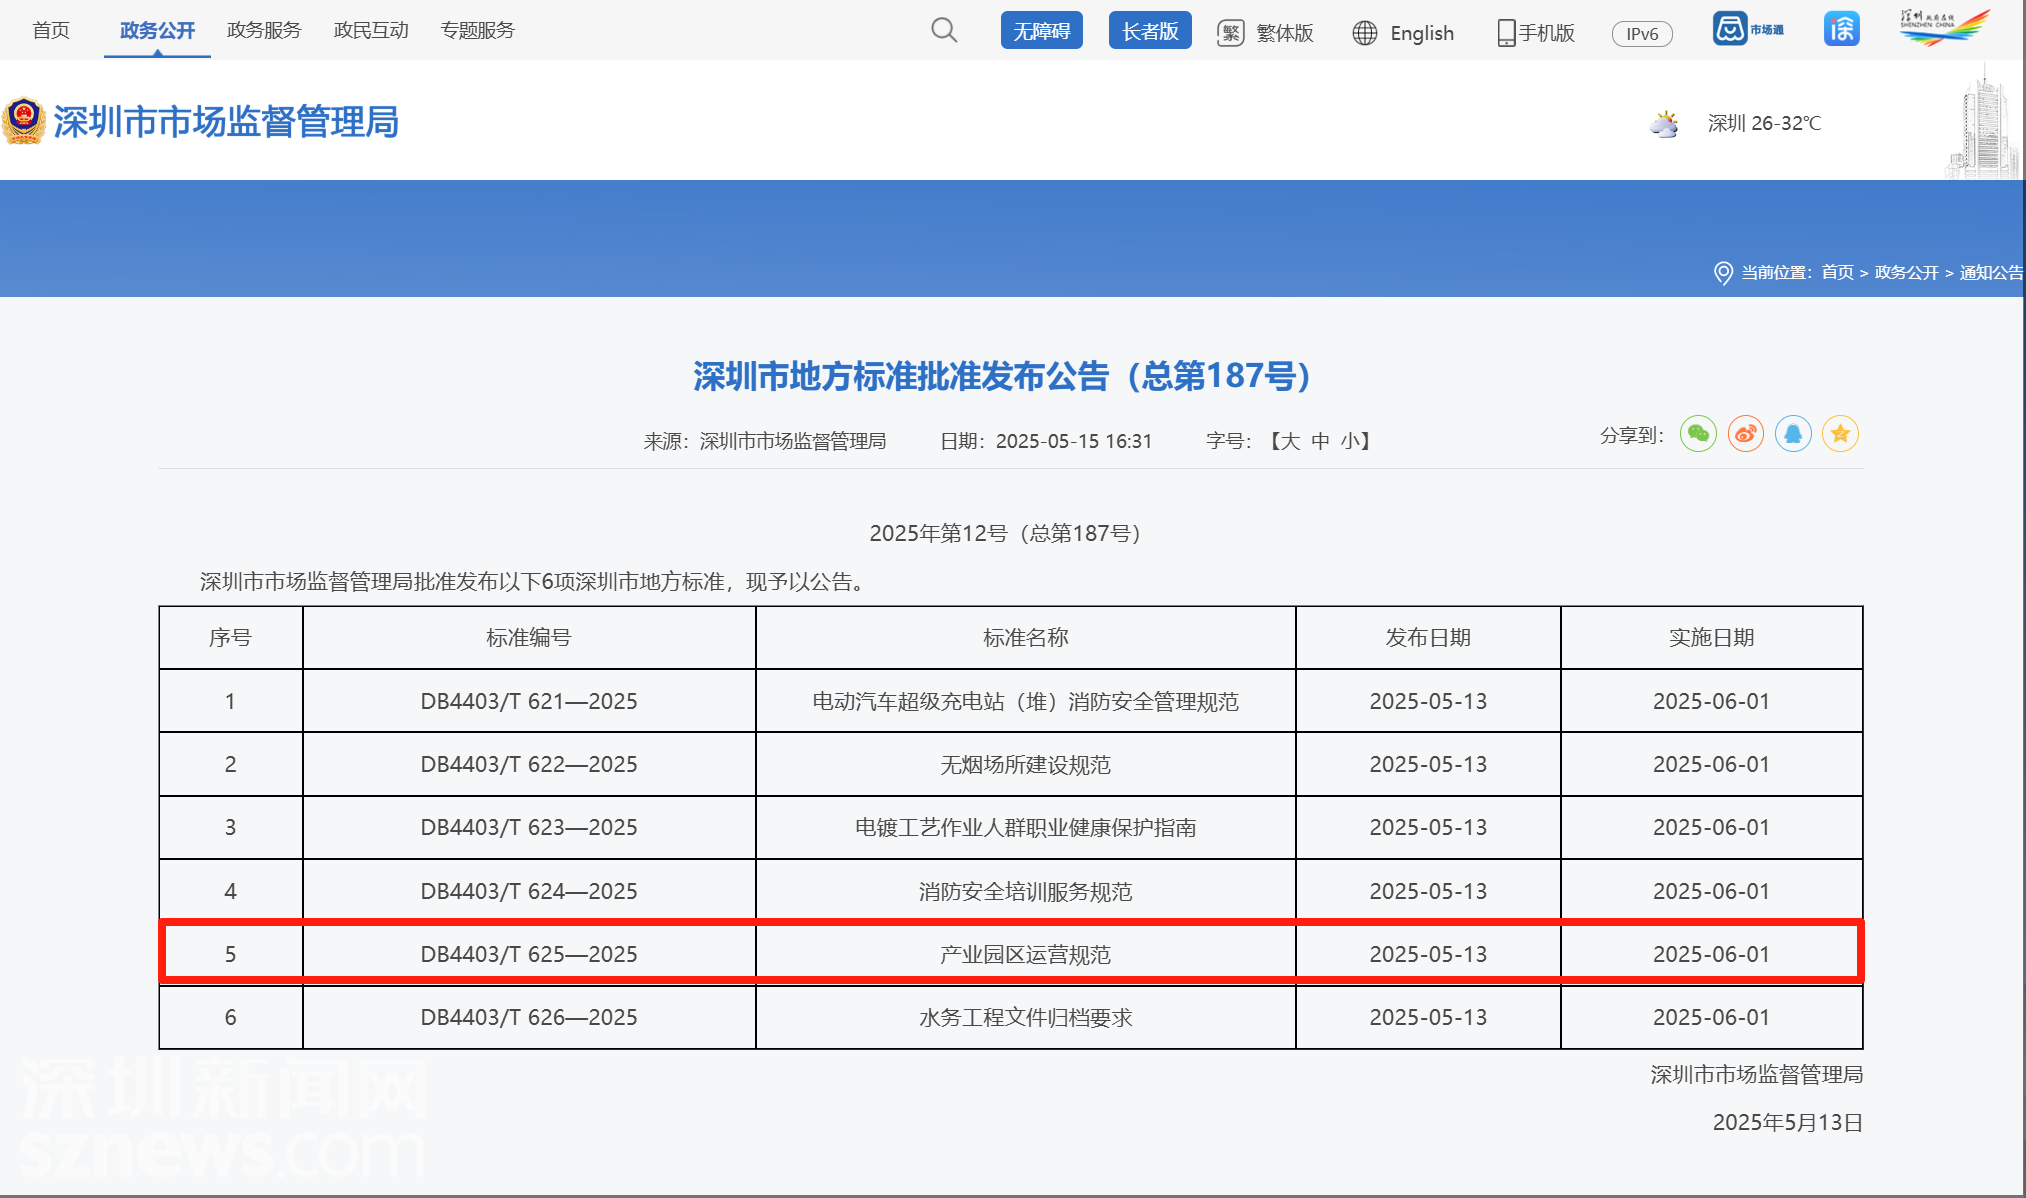
Task: Open the 政民互动 menu item
Action: 371,30
